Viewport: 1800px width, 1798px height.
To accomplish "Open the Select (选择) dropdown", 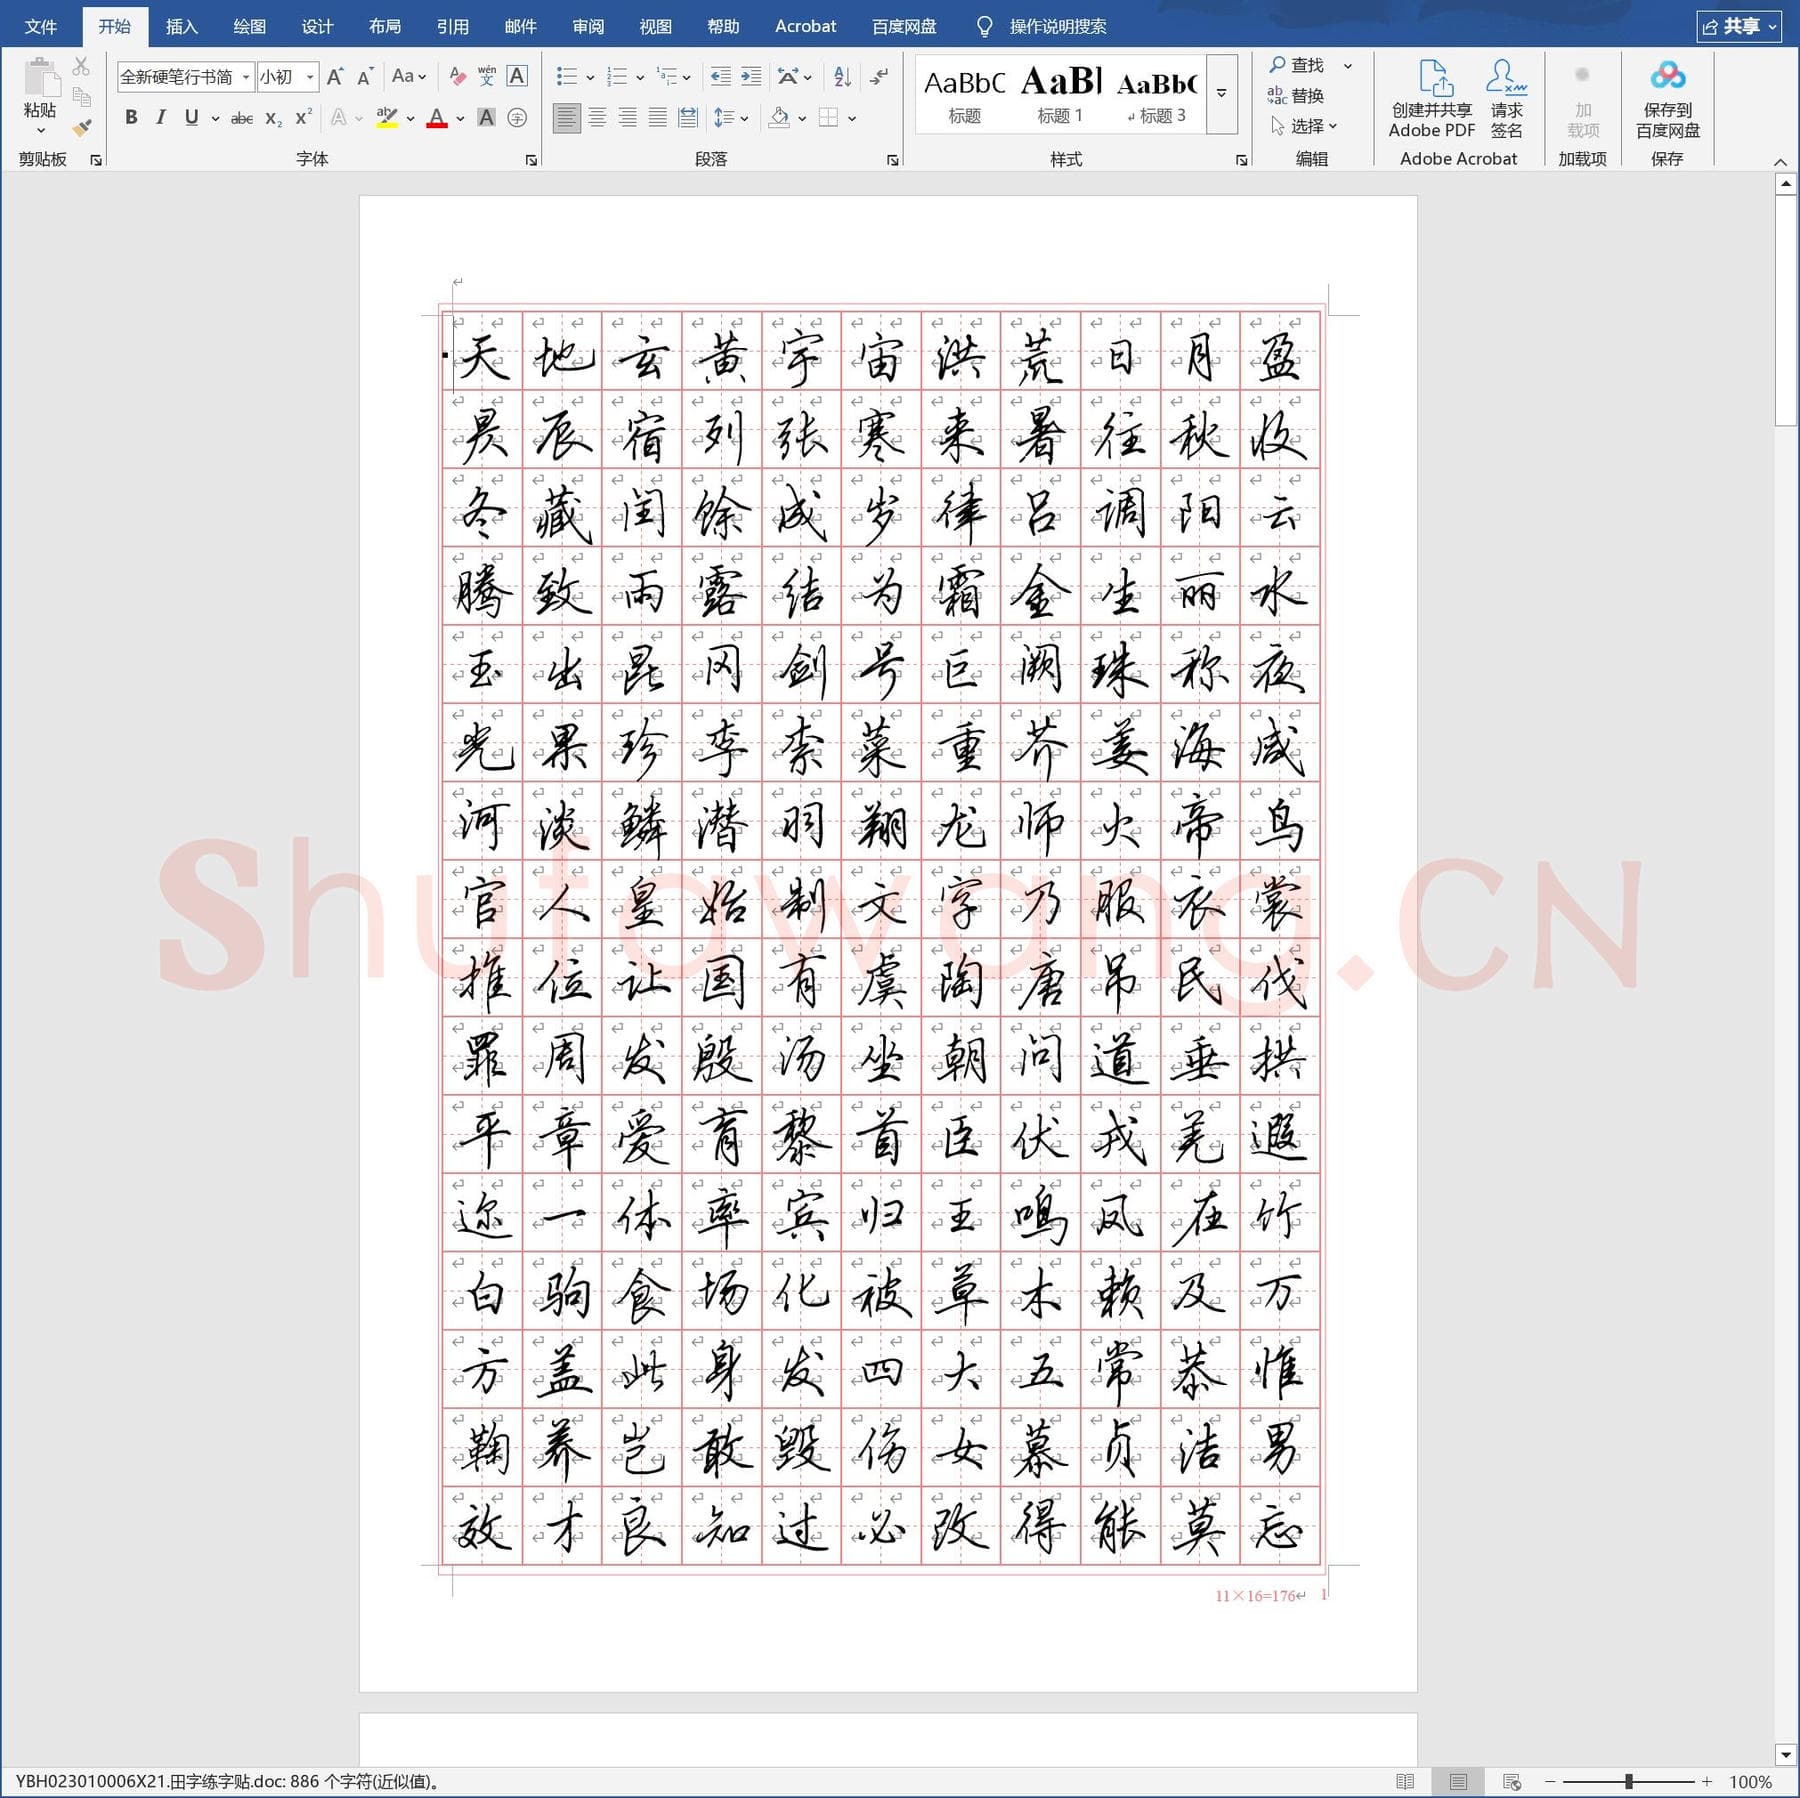I will [1304, 126].
